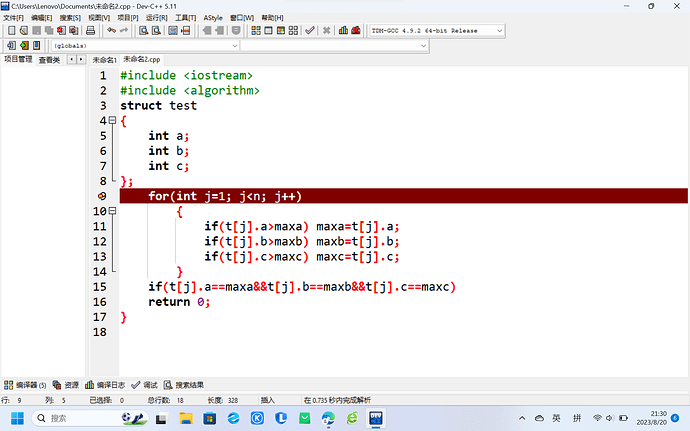Click the Replace toolbar icon
This screenshot has height=431, width=690.
pyautogui.click(x=156, y=30)
